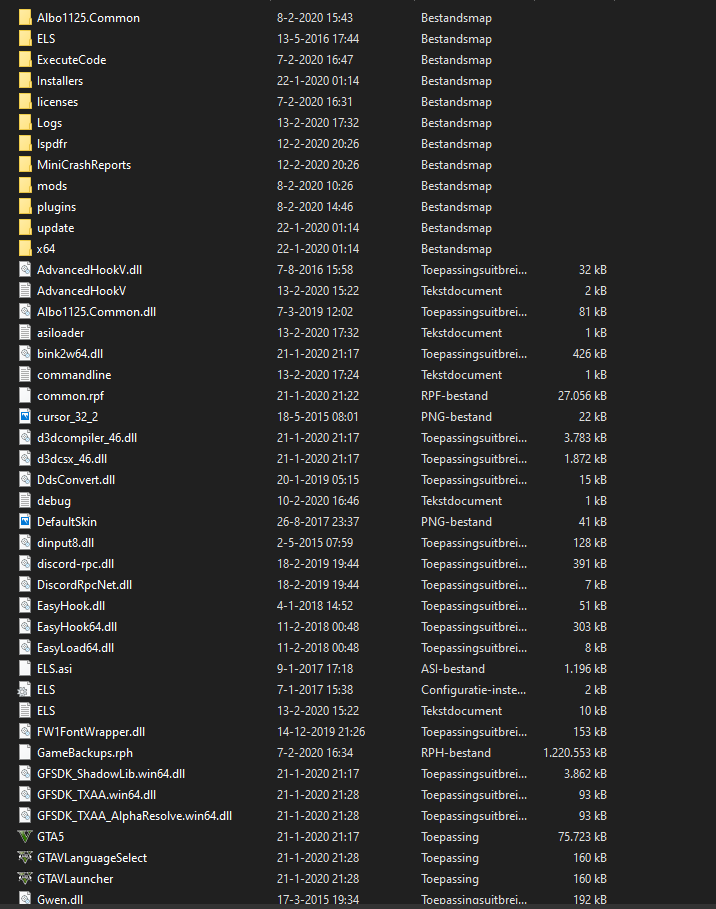Select the Albo1125.Common folder icon

point(25,17)
